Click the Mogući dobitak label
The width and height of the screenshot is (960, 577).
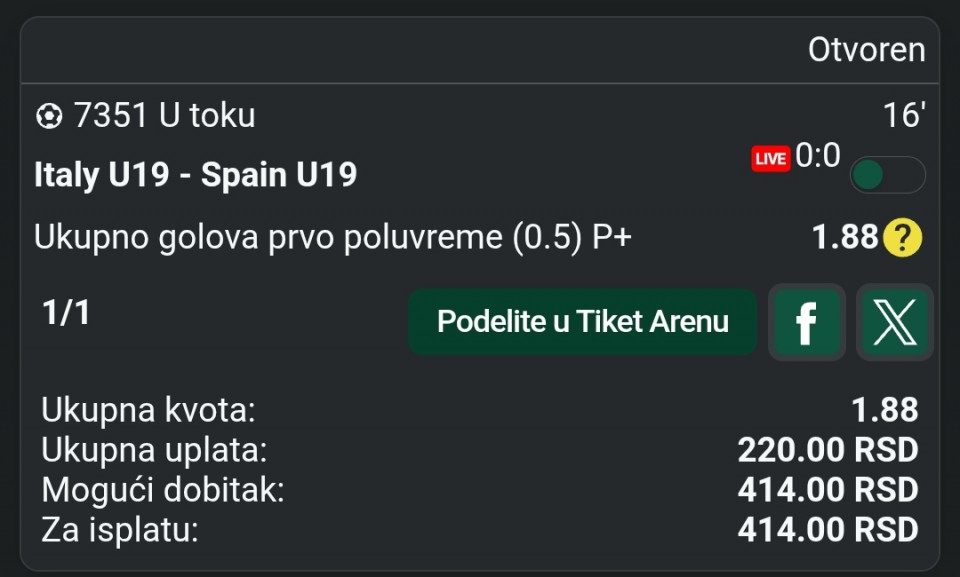163,490
